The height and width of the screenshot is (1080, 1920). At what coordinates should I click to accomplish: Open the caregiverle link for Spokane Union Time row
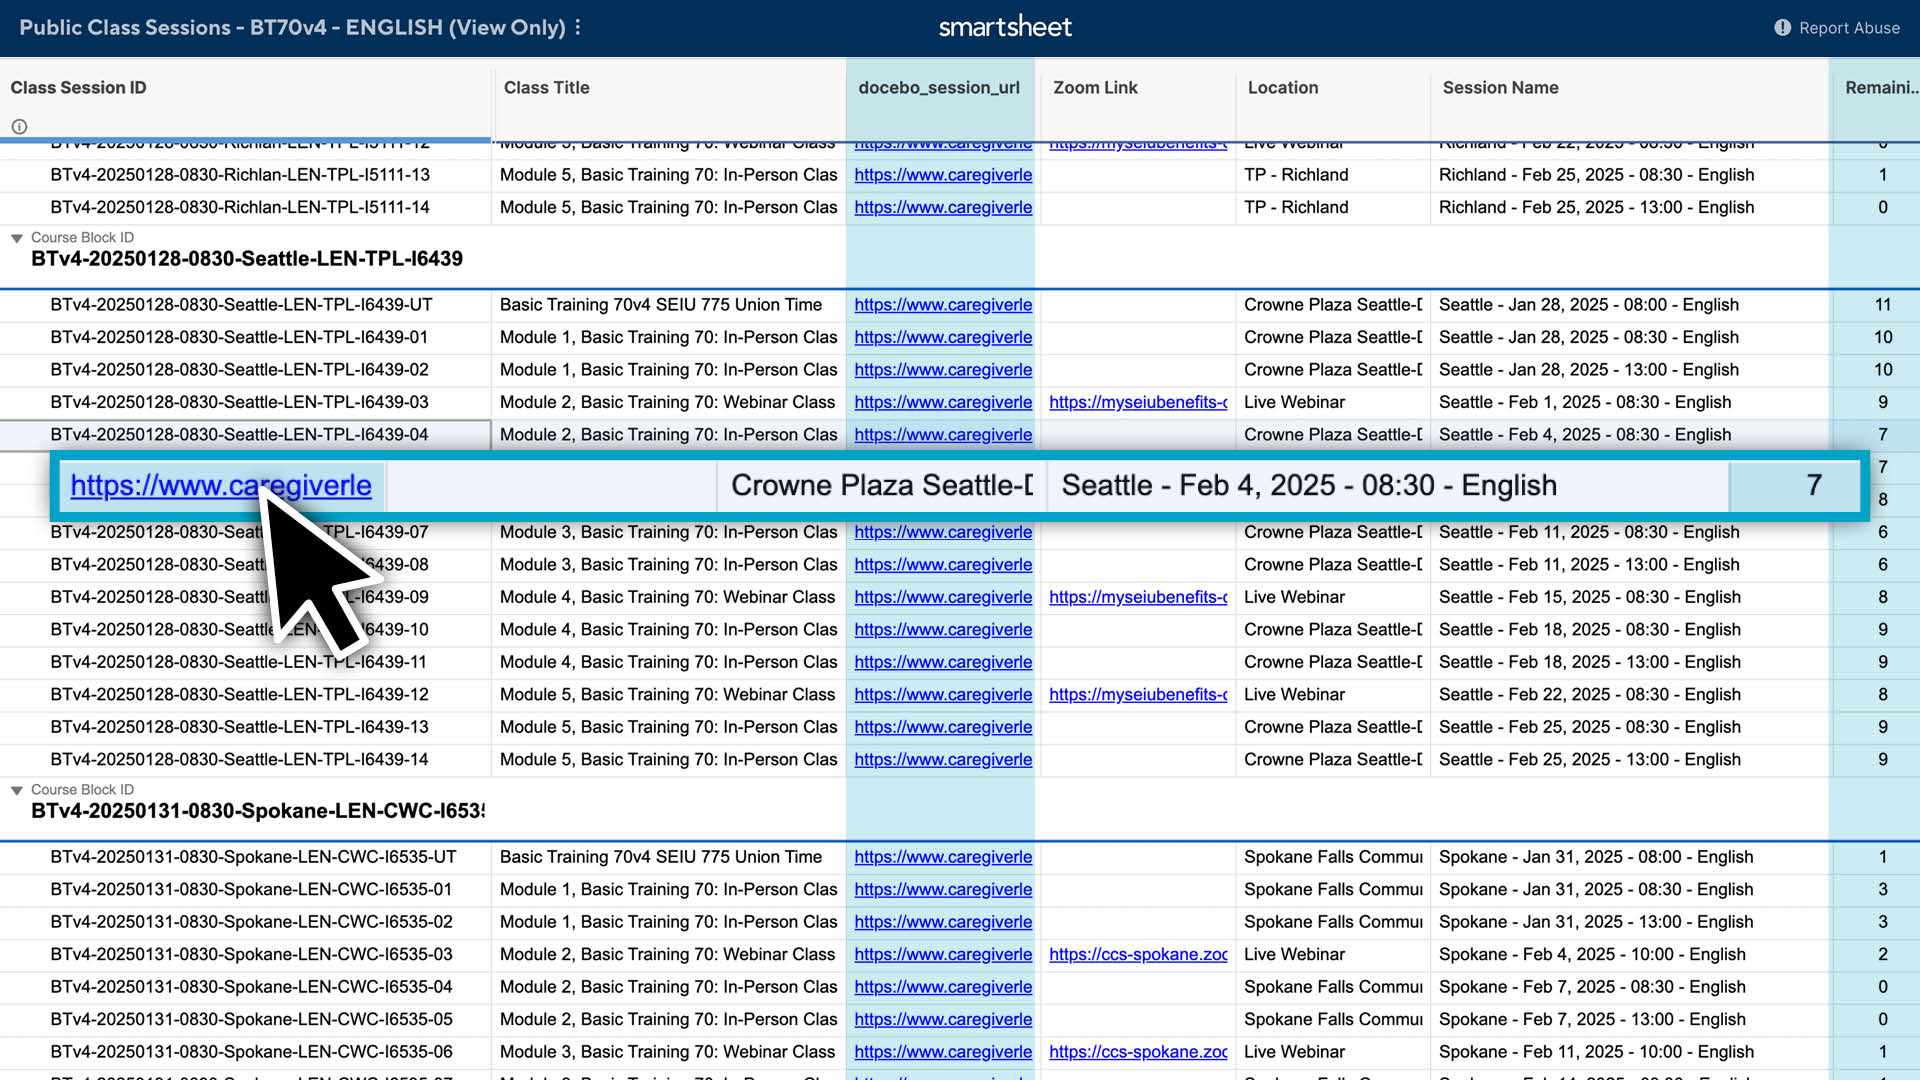[x=942, y=857]
